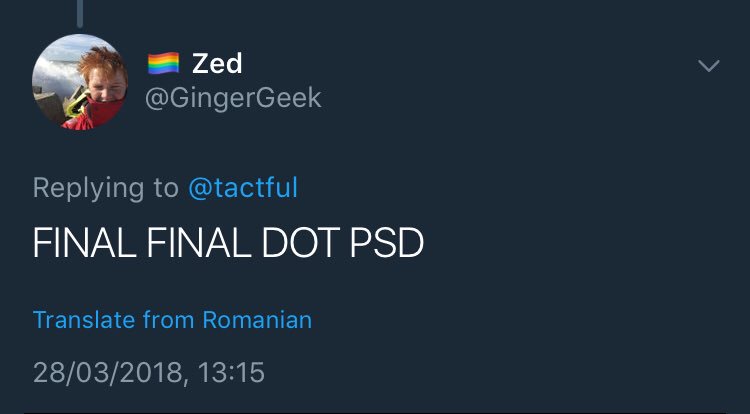The image size is (750, 414).
Task: Select the tweet text FINAL FINAL DOT PSD
Action: (x=228, y=243)
